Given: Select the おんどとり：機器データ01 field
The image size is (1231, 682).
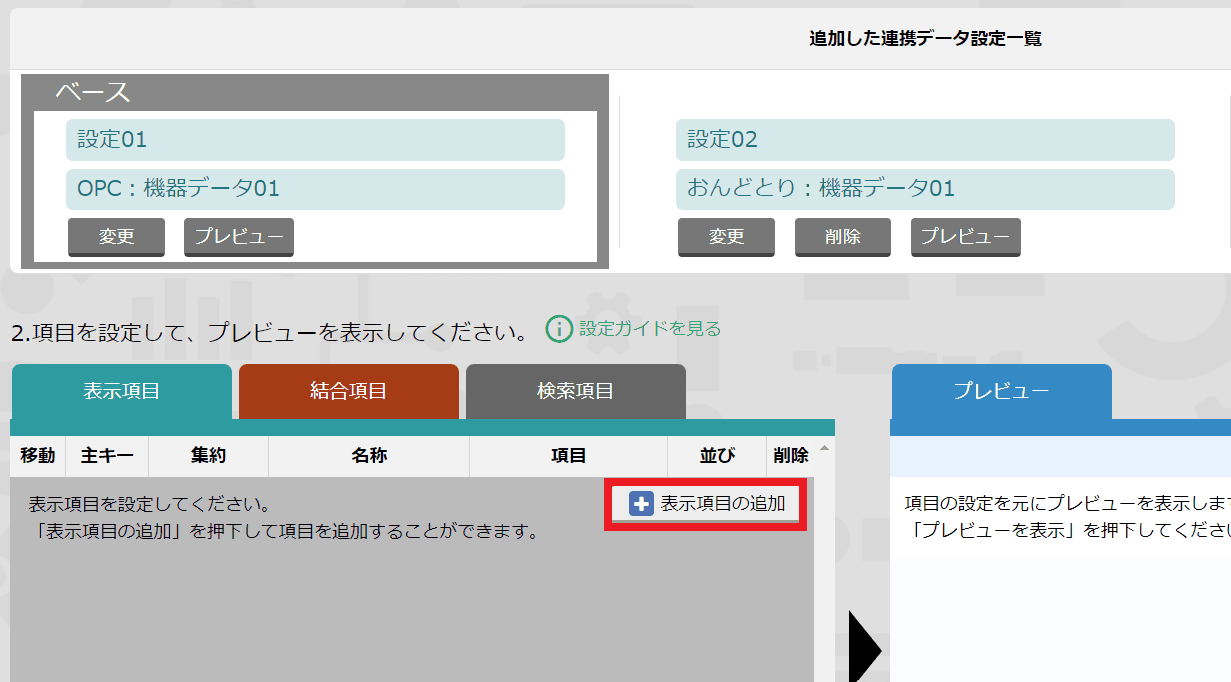Looking at the screenshot, I should coord(925,190).
